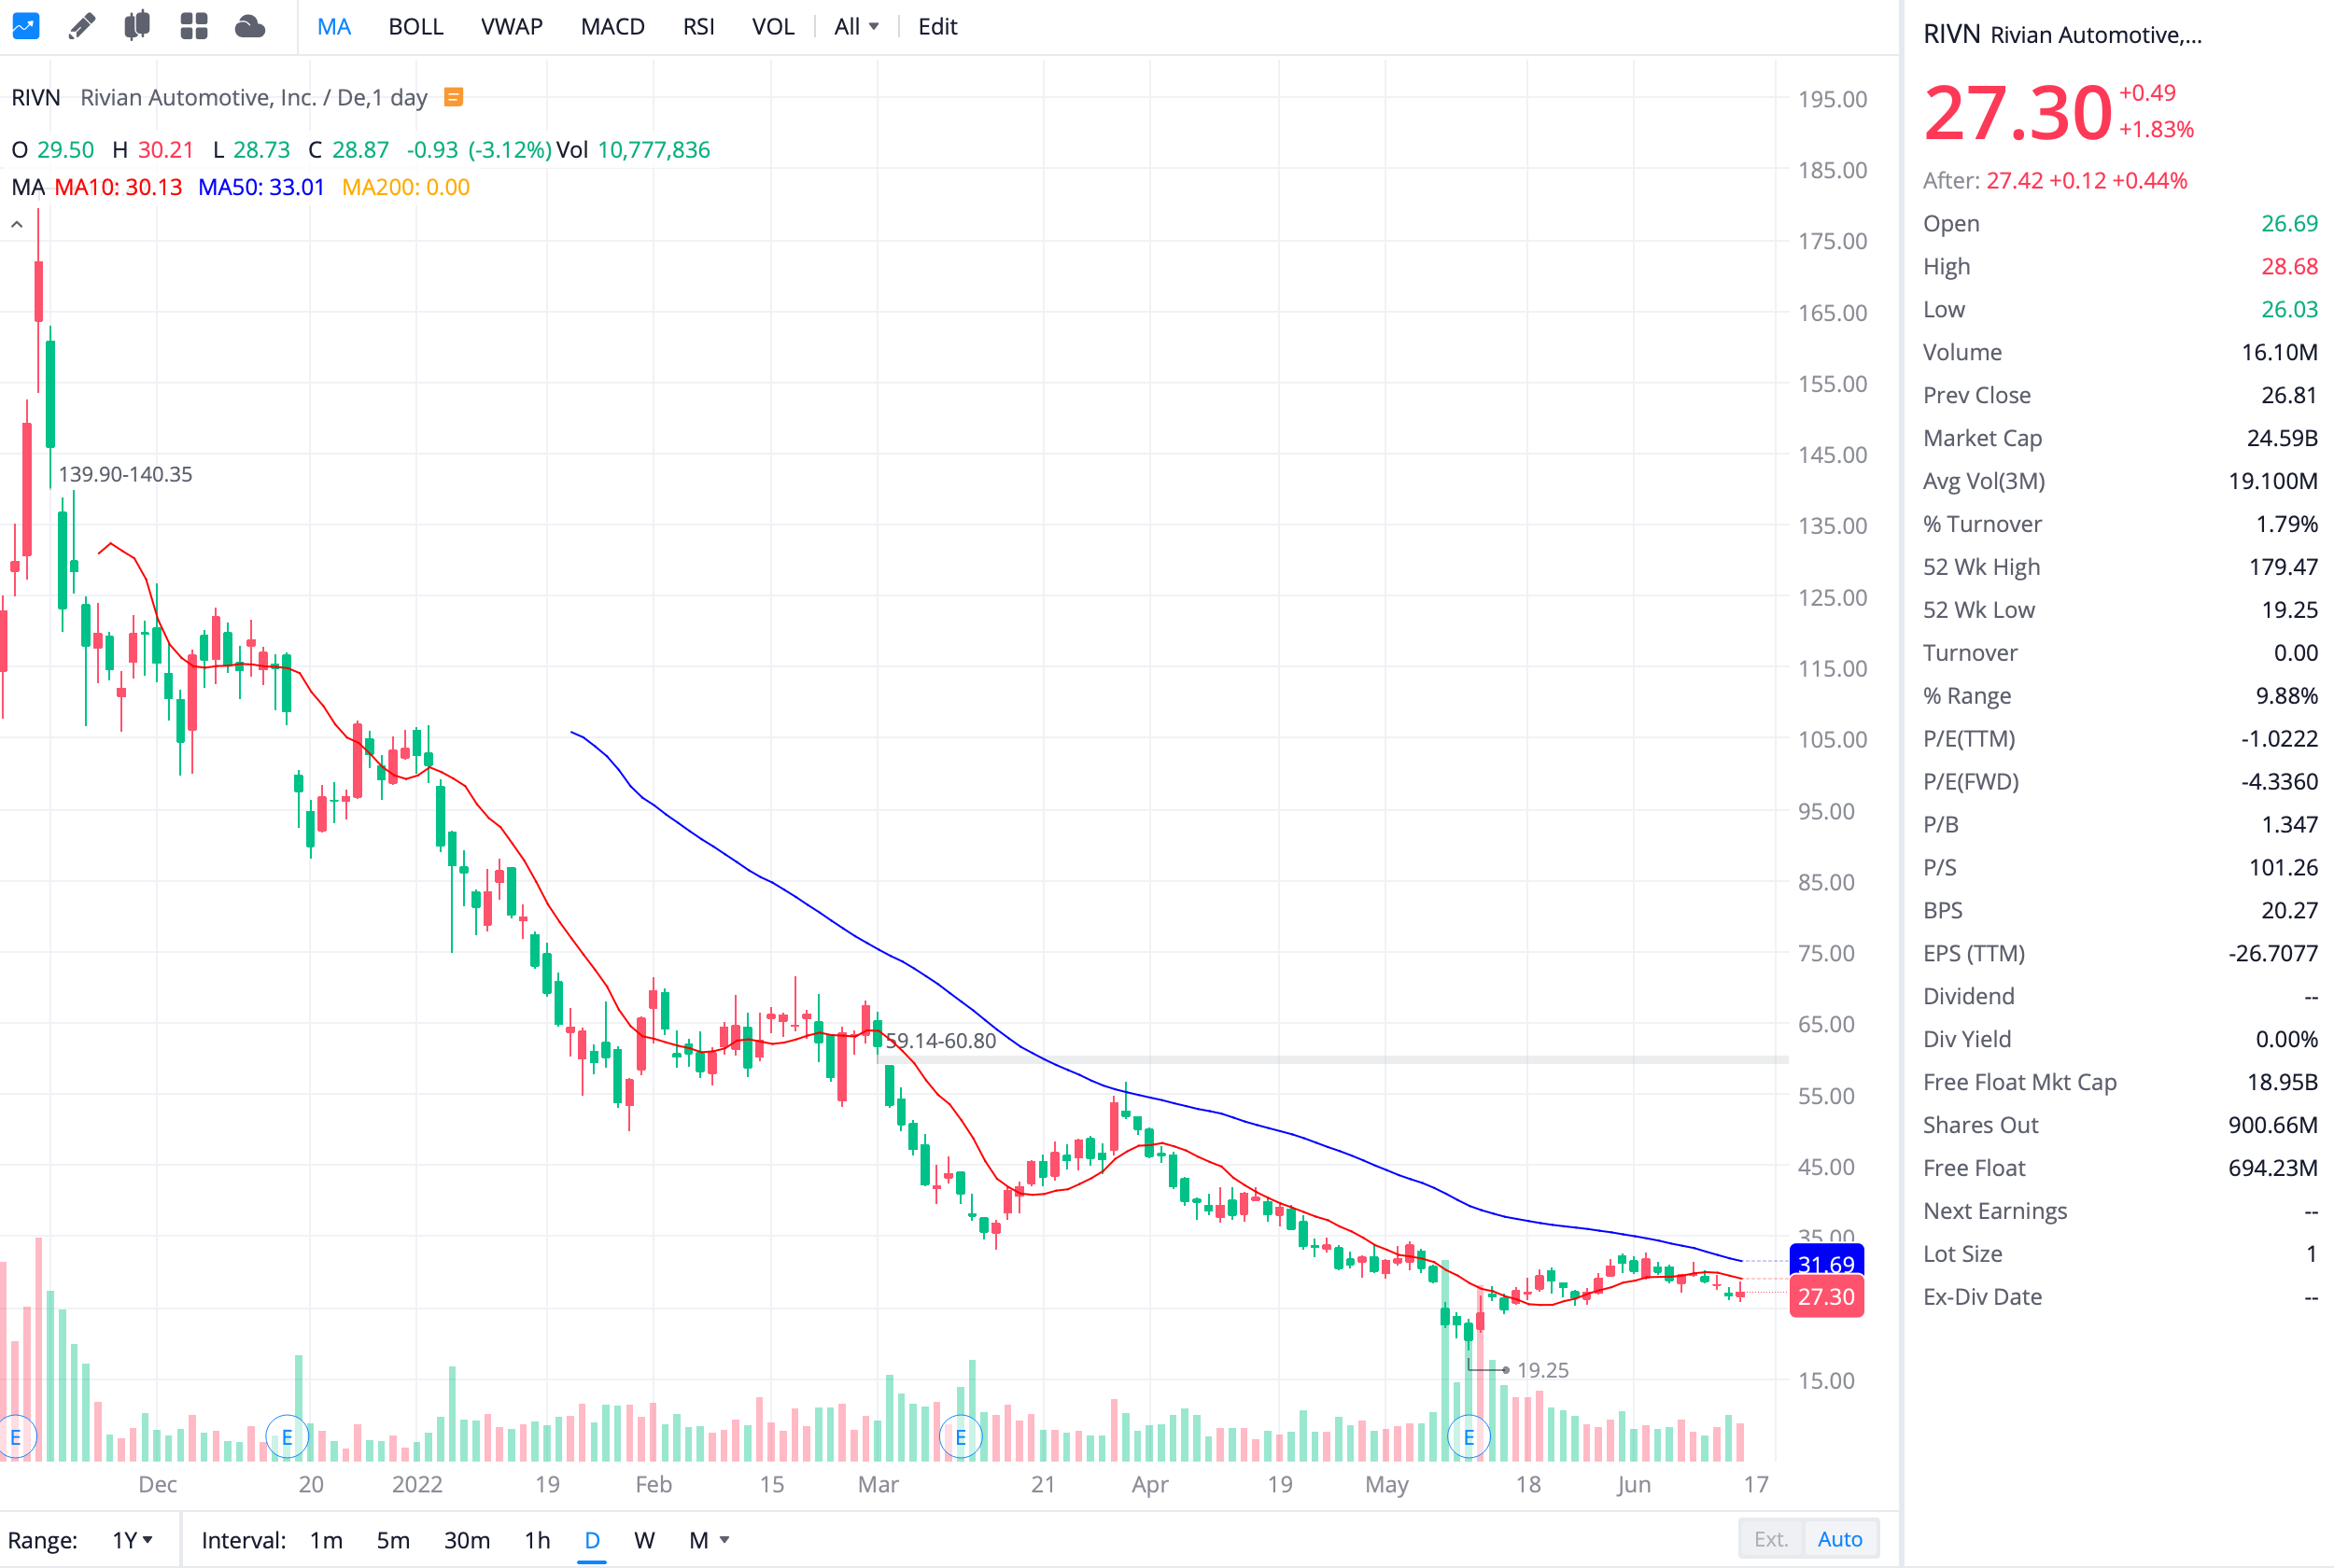Click the P/E(TTM) -1.0222 value
Image resolution: width=2334 pixels, height=1568 pixels.
point(2279,739)
